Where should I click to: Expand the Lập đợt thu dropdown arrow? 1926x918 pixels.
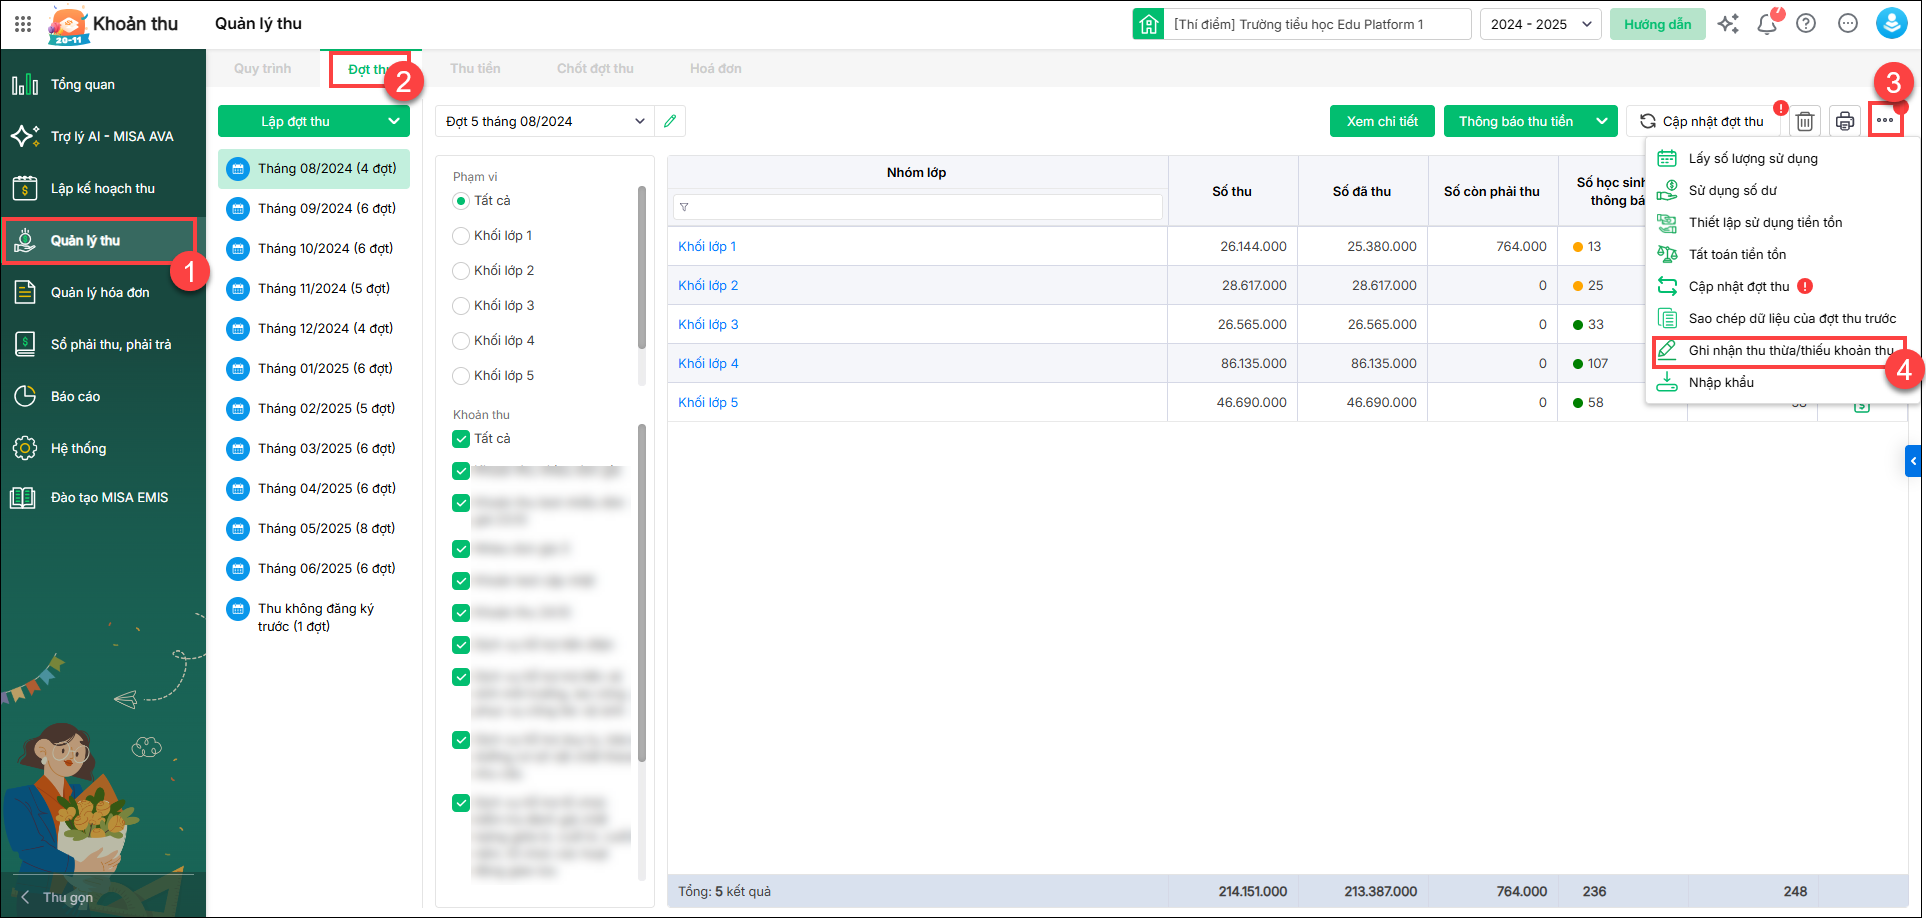point(394,121)
